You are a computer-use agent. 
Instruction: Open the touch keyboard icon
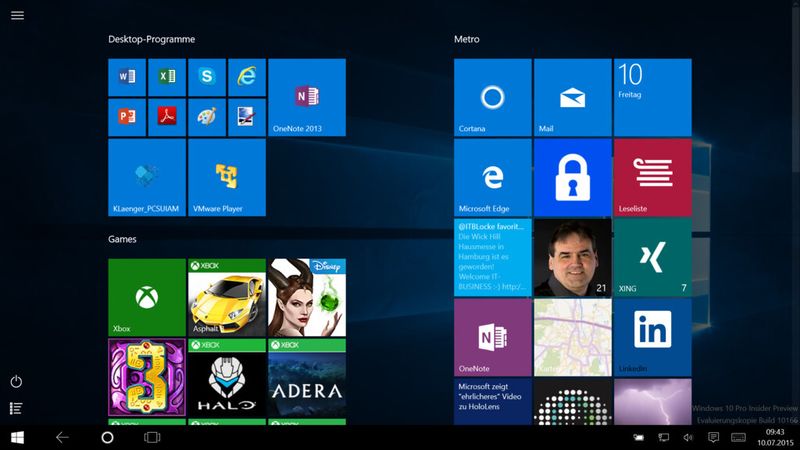[738, 437]
